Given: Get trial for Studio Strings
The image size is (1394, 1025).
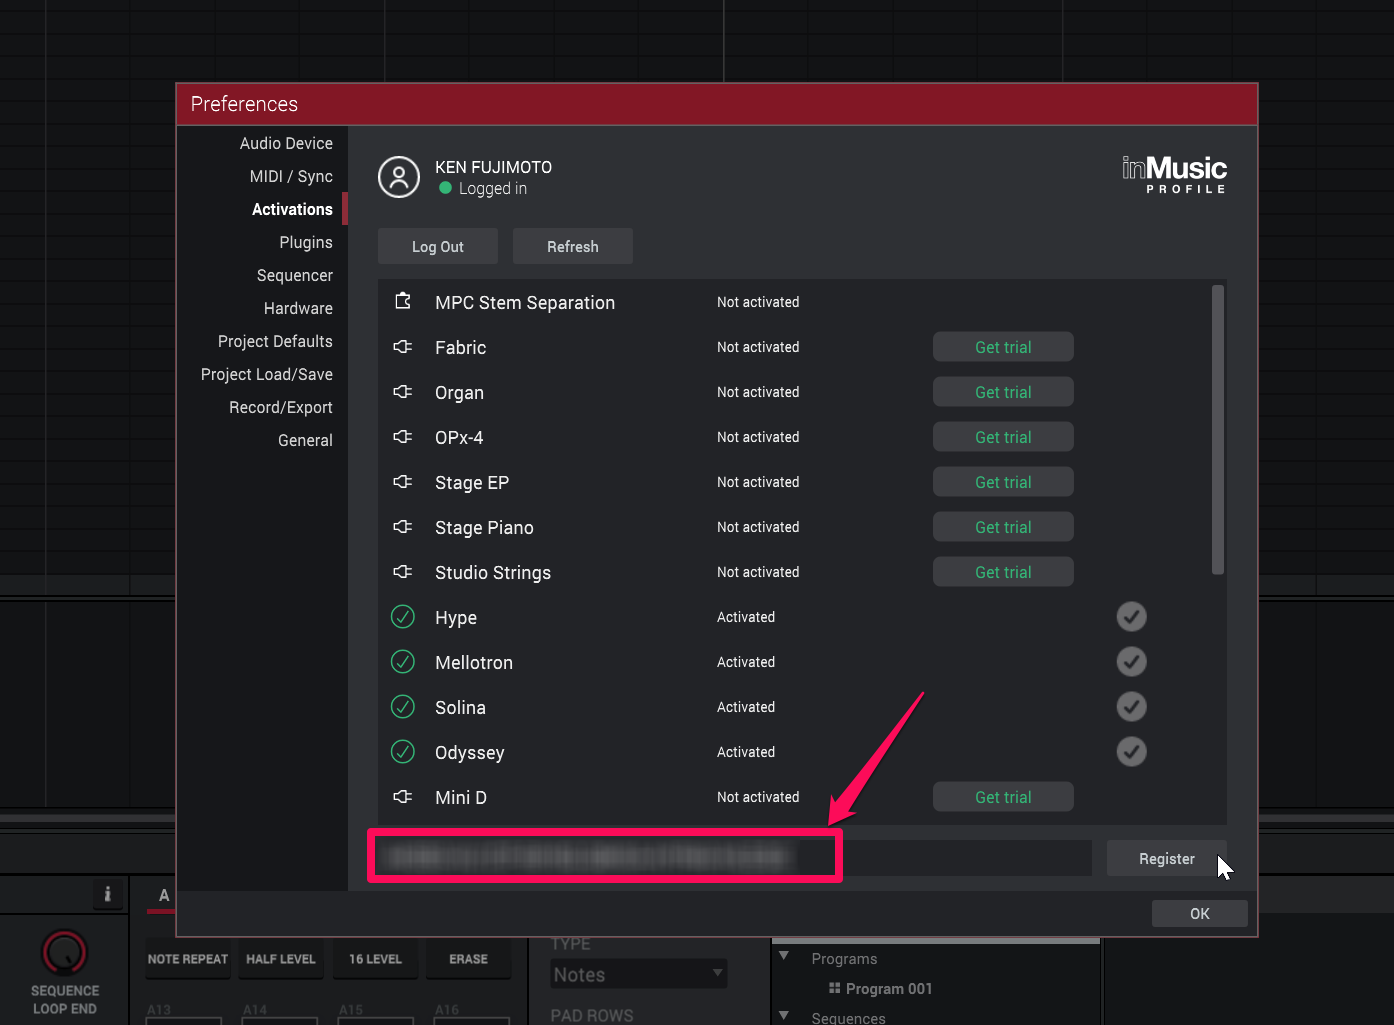Looking at the screenshot, I should 1003,572.
